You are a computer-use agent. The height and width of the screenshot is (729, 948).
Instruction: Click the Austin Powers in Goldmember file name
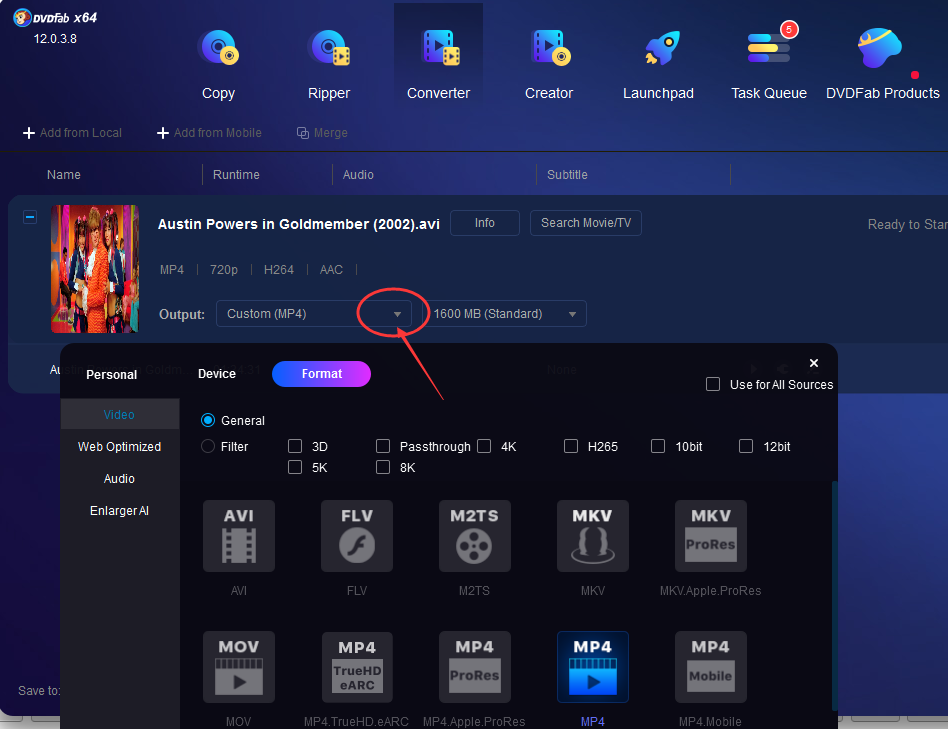(x=299, y=224)
